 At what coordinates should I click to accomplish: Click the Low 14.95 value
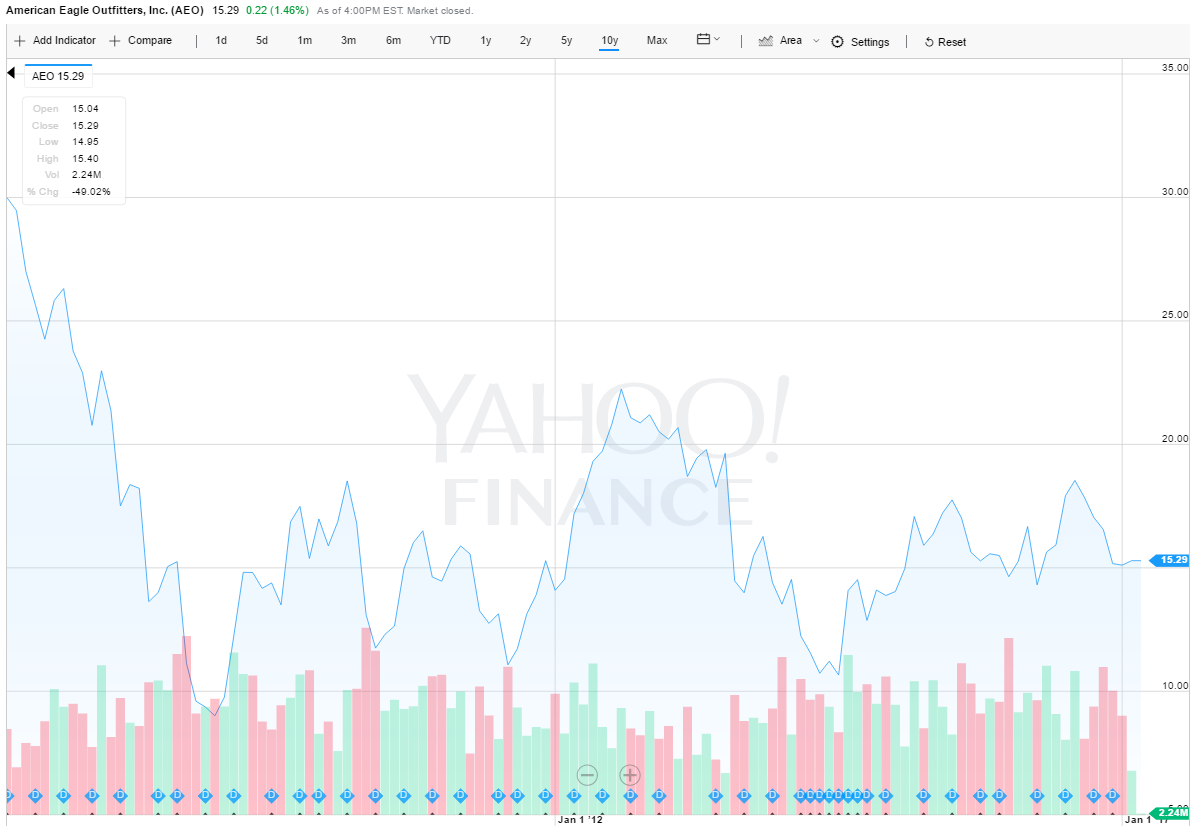click(86, 142)
